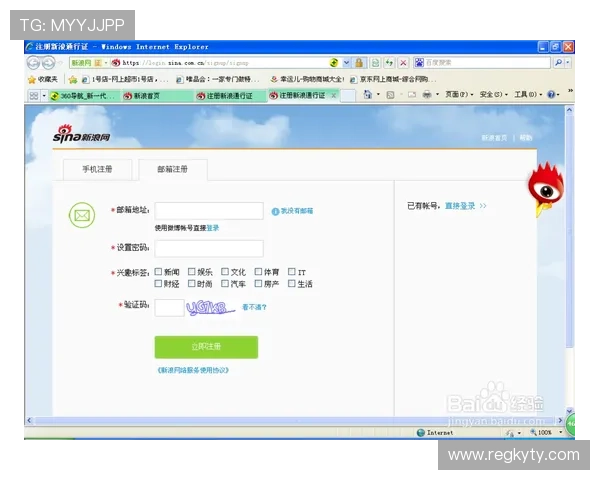Expand the 页面(P) dropdown menu
Viewport: 600px width, 480px height.
coord(459,95)
